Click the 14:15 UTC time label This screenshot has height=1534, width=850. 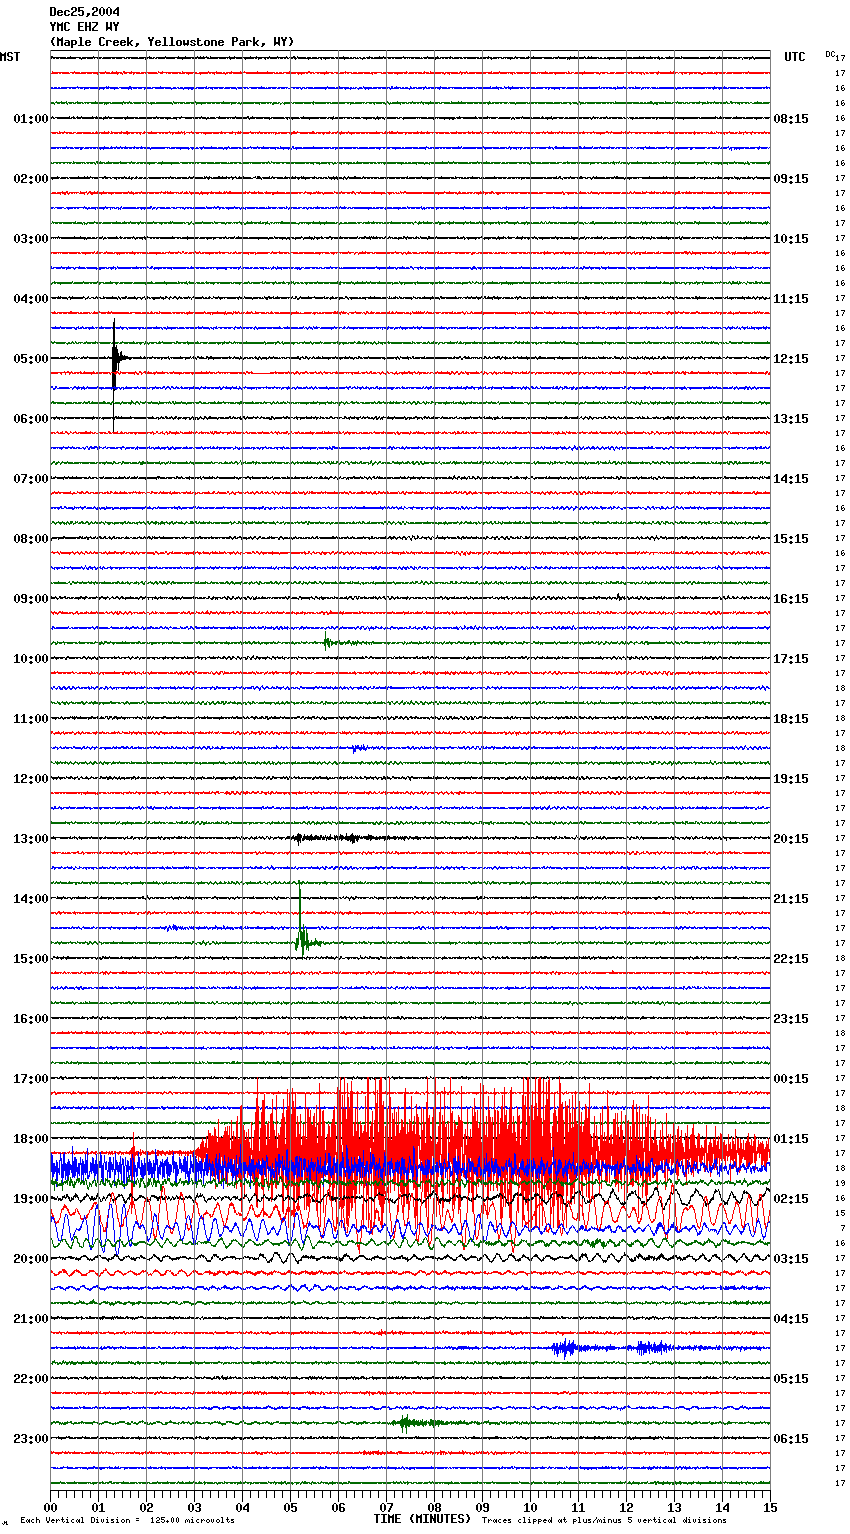791,479
